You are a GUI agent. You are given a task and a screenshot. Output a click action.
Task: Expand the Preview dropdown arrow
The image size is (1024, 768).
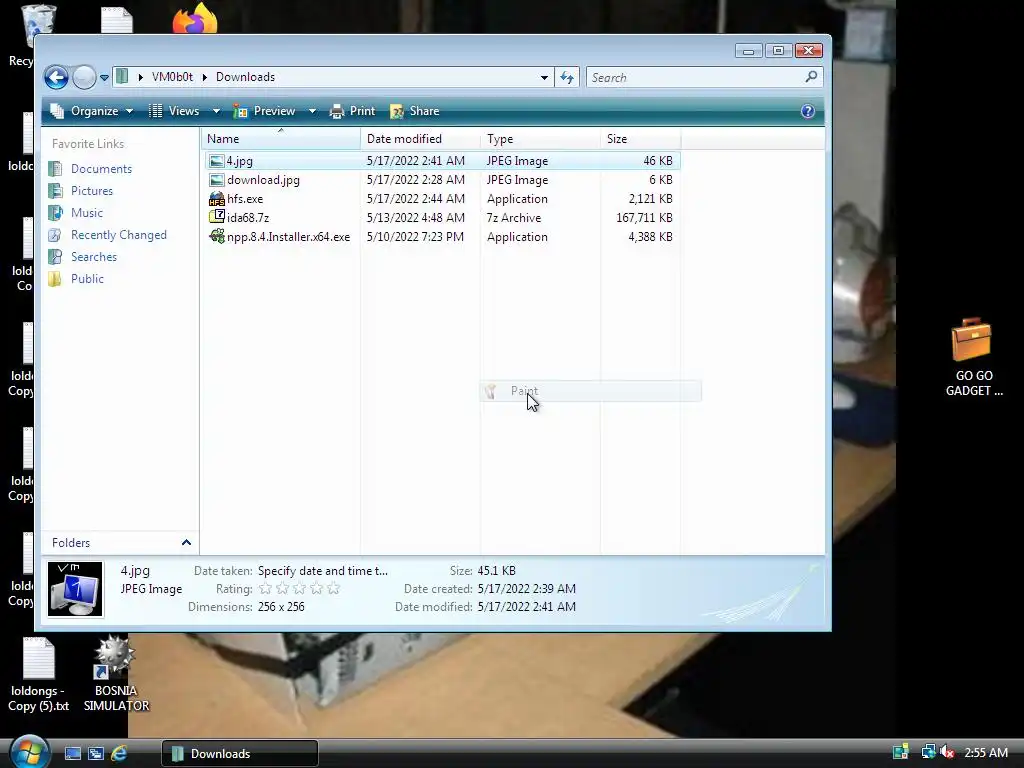pos(312,111)
